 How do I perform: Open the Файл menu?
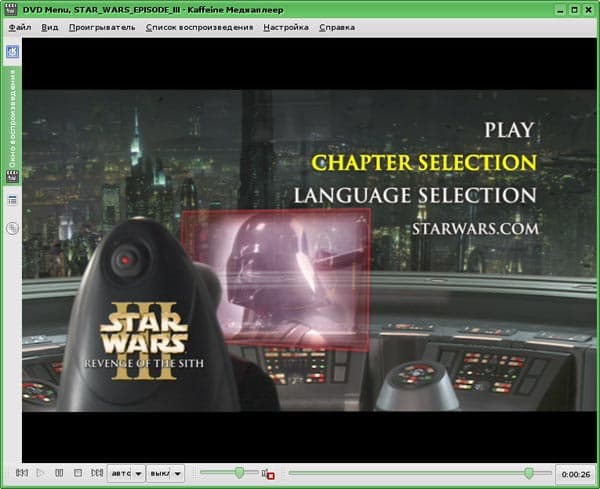(x=20, y=28)
